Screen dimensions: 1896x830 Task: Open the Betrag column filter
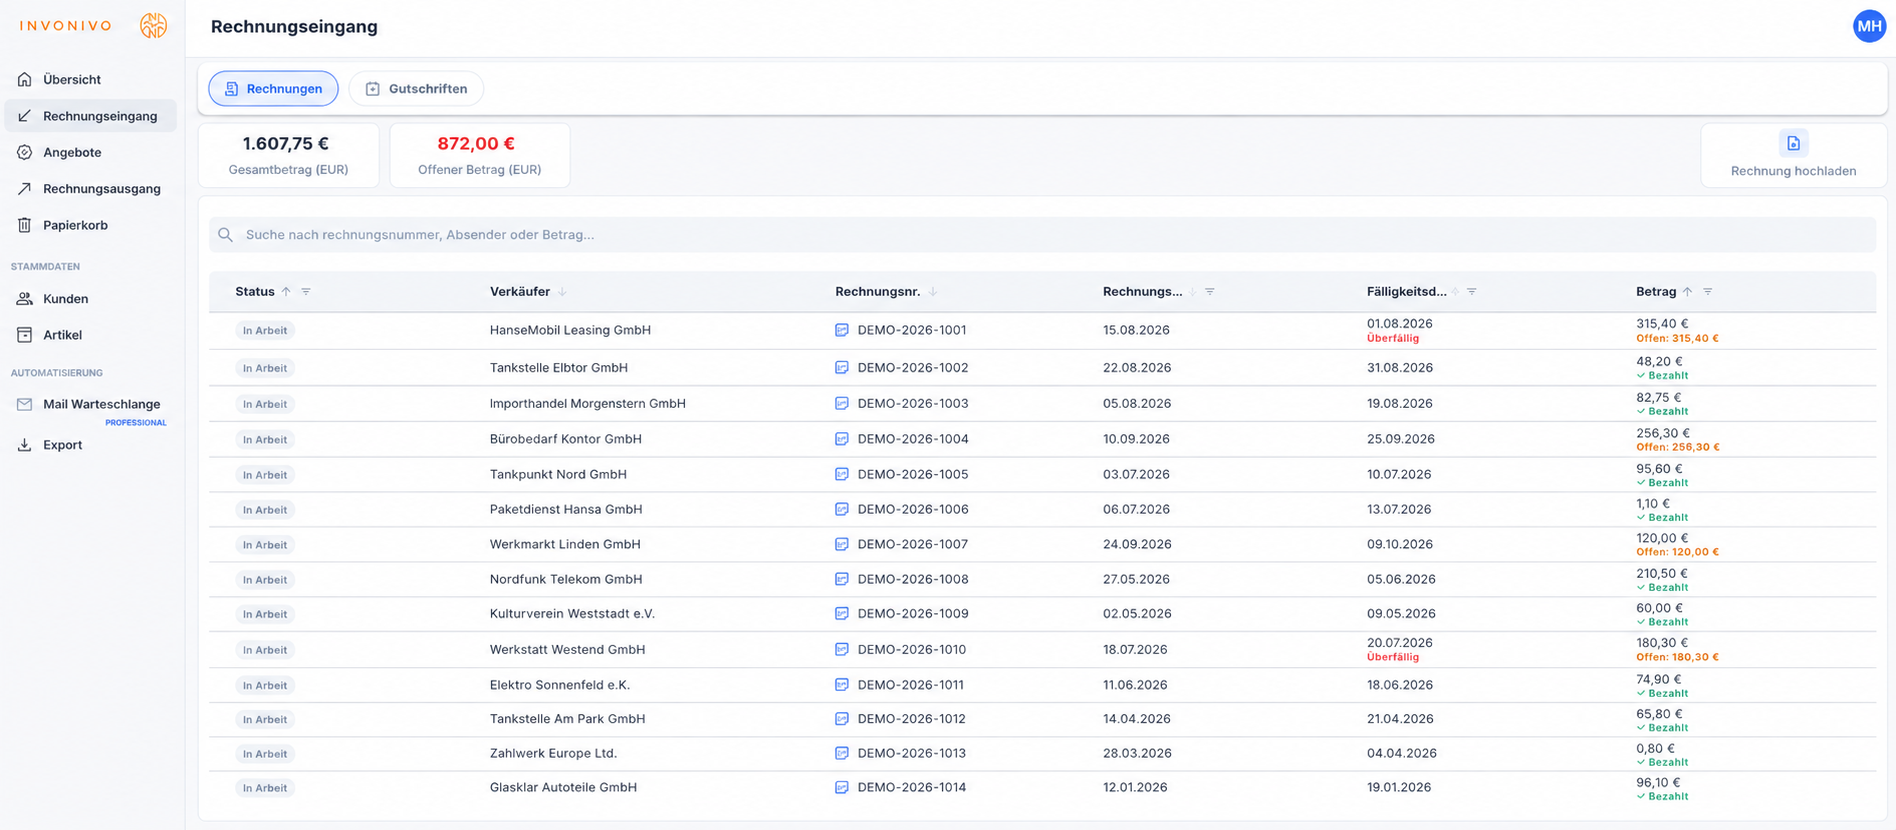[1708, 292]
